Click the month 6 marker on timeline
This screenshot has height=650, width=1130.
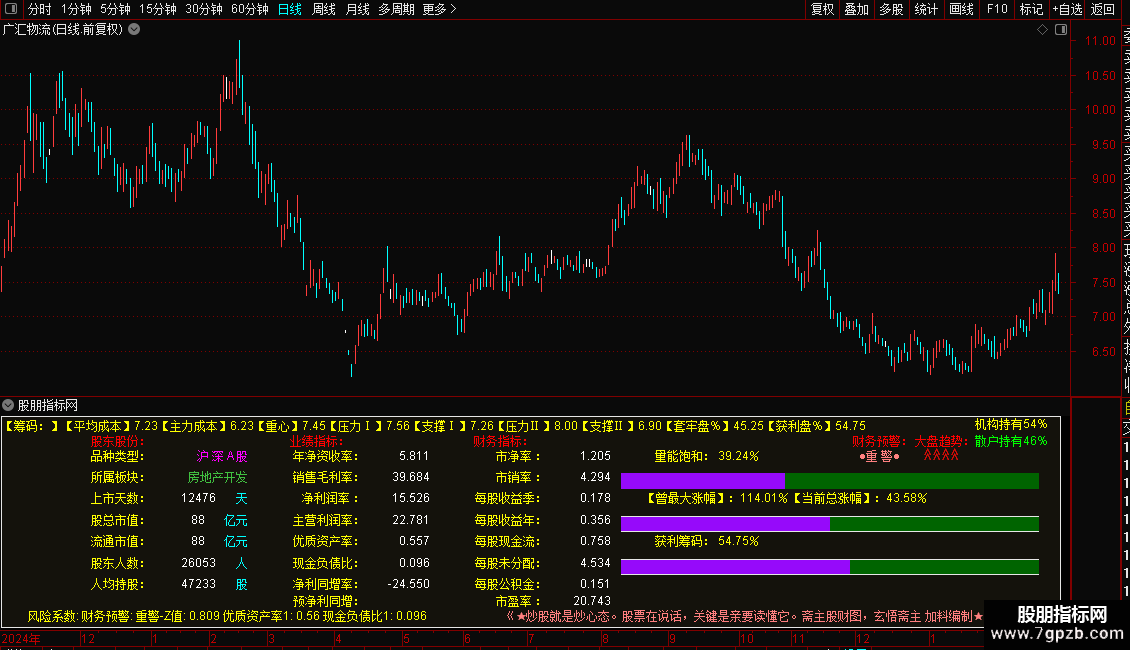click(x=467, y=638)
